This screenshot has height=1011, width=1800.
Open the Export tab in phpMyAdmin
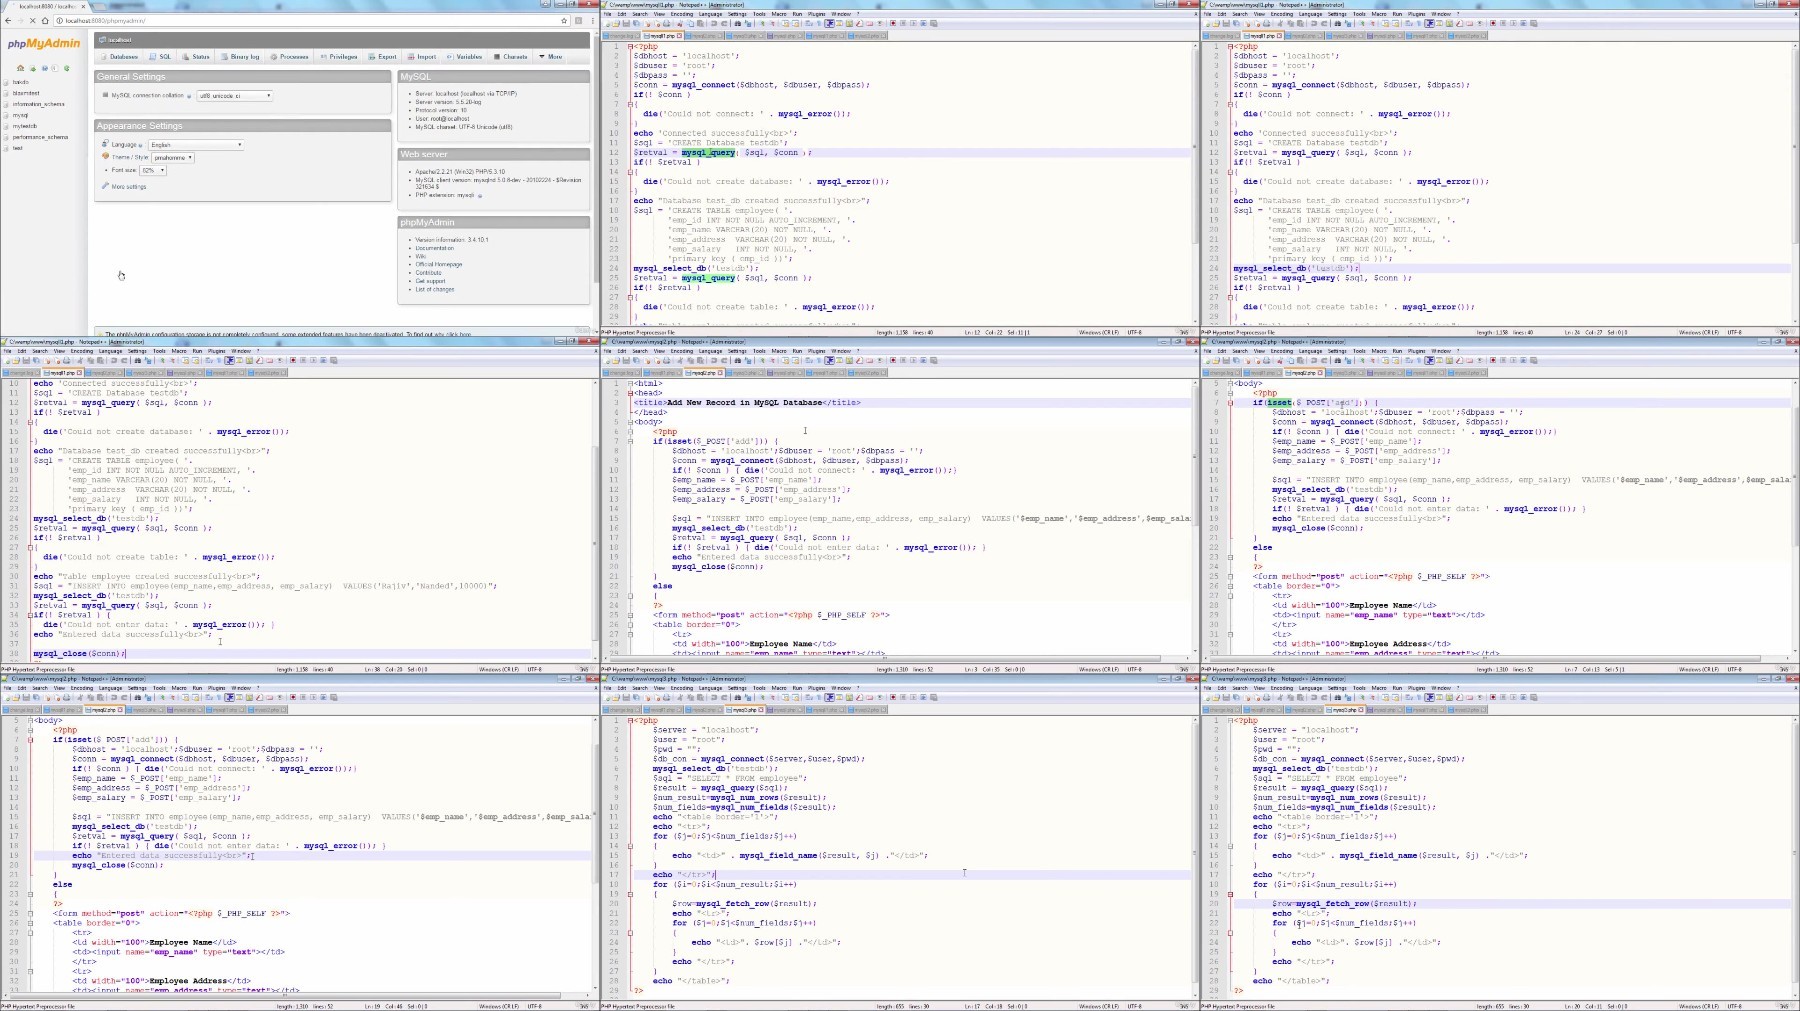(383, 57)
